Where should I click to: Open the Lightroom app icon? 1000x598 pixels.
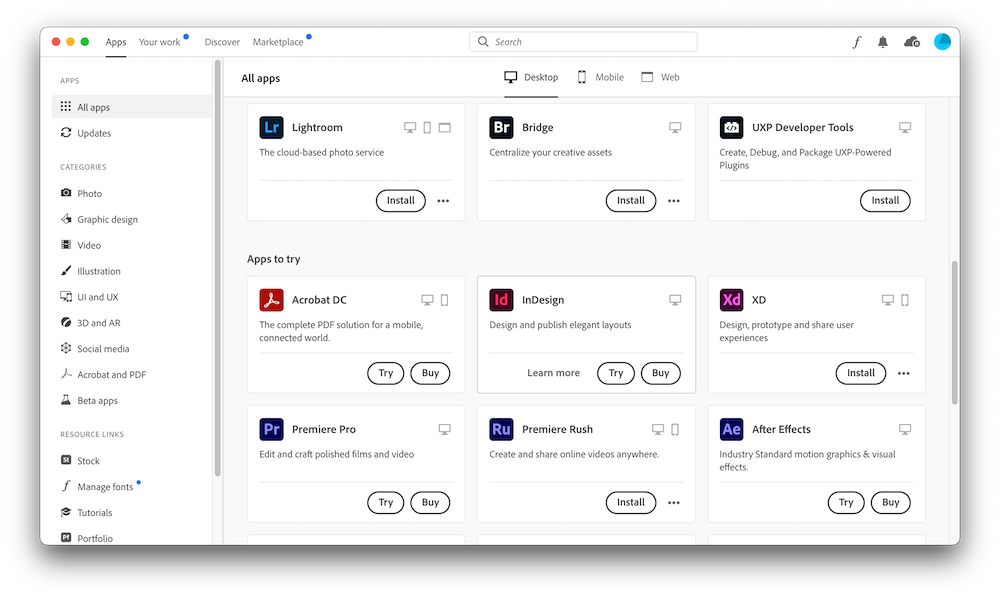click(271, 127)
